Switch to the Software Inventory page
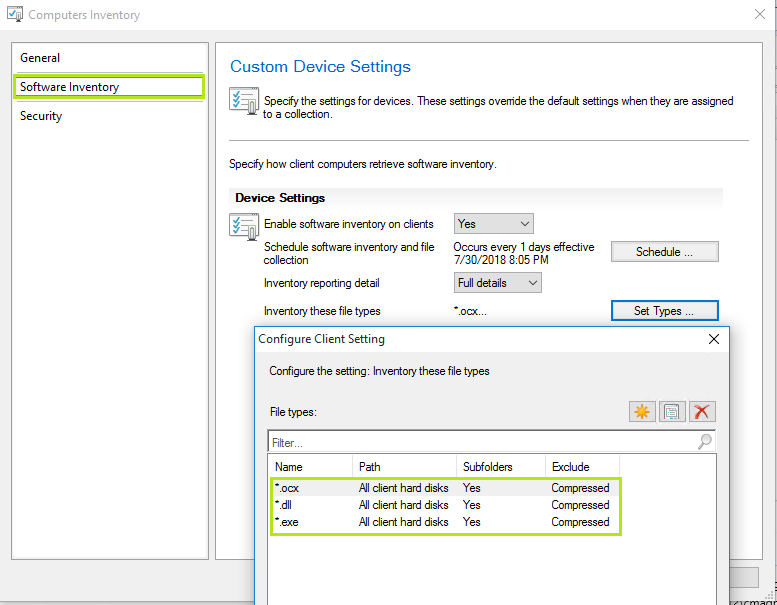Image resolution: width=777 pixels, height=605 pixels. coord(69,87)
